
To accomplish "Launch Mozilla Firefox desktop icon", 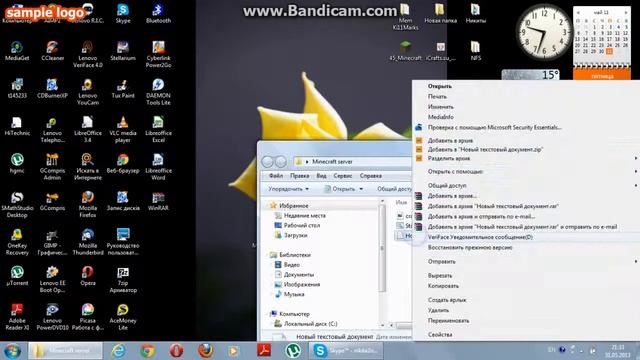I will click(88, 204).
